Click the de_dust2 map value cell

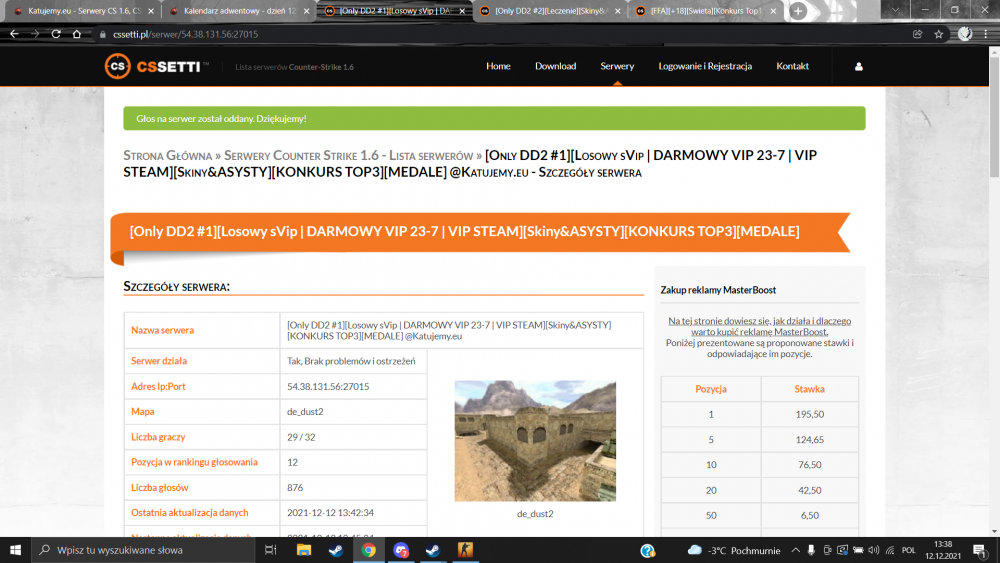(x=353, y=412)
